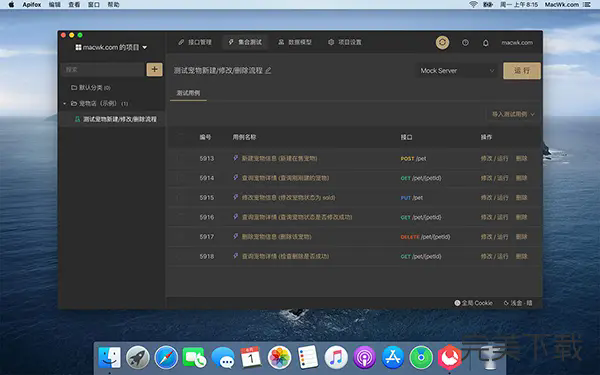This screenshot has width=600, height=375.
Task: Click the 编号 column header
Action: (x=205, y=137)
